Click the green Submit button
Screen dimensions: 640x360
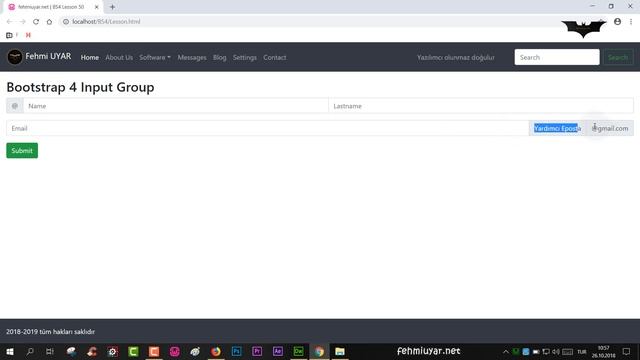coord(22,151)
